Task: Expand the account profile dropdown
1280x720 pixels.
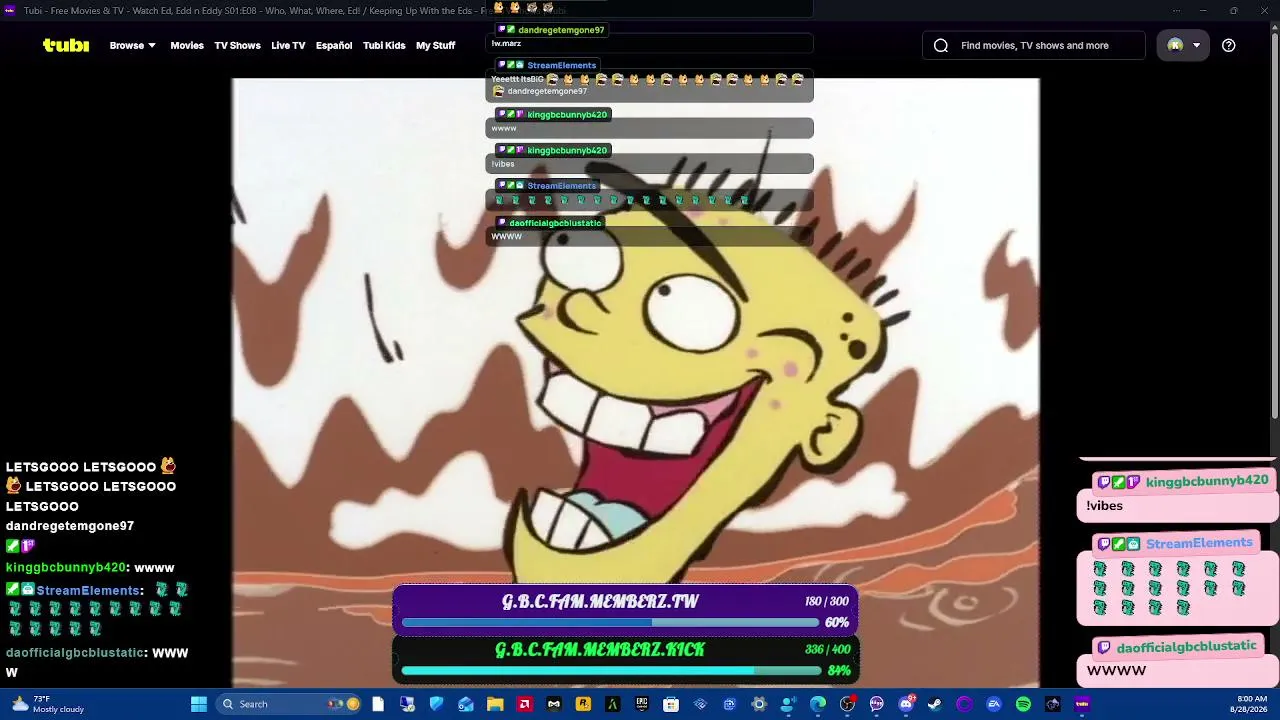Action: [1184, 45]
